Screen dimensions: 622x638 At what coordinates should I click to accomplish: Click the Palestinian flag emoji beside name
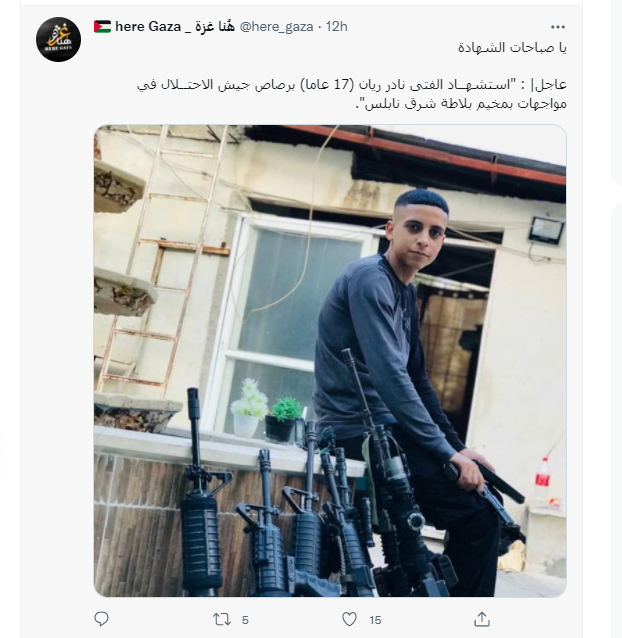tap(102, 26)
